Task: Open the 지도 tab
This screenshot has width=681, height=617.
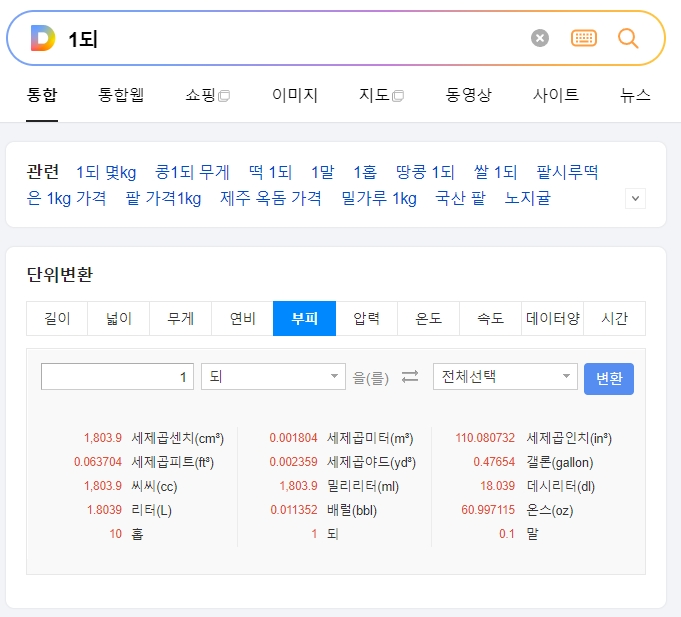Action: [381, 95]
